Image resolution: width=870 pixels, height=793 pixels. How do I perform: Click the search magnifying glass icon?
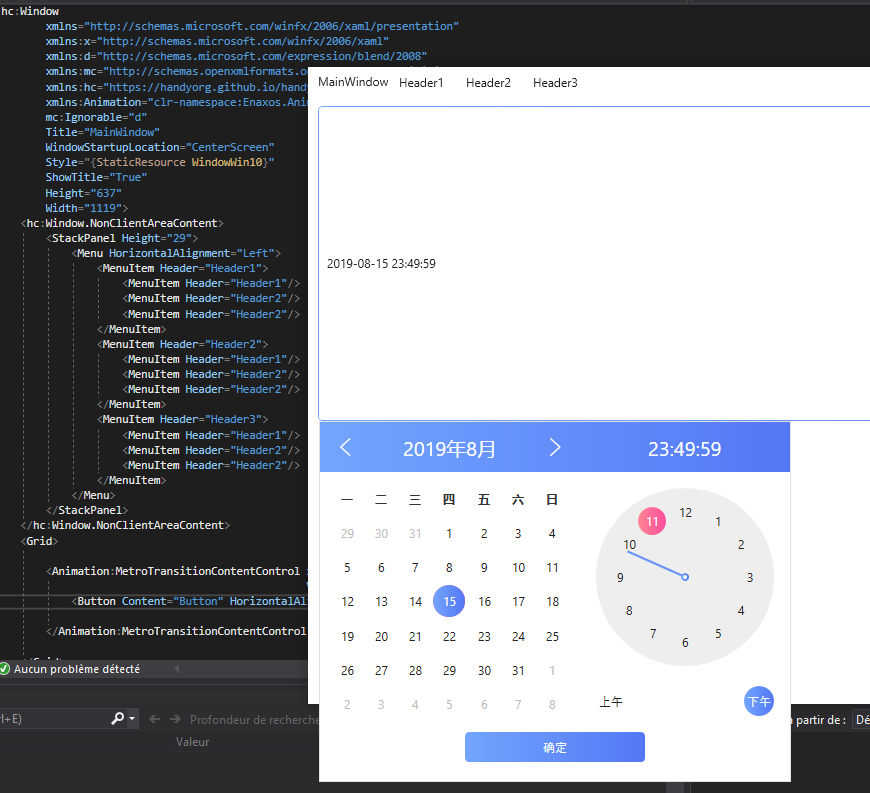click(117, 718)
